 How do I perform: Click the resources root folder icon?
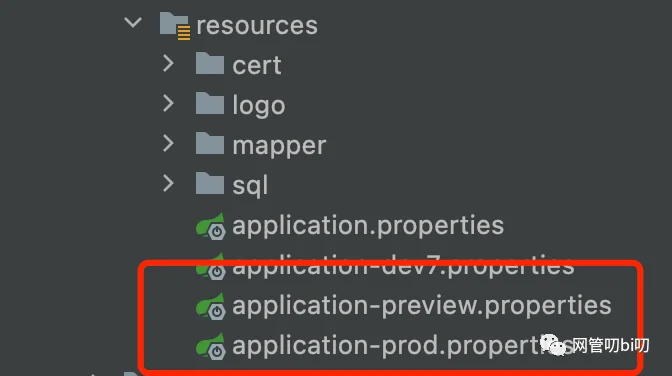tap(175, 26)
